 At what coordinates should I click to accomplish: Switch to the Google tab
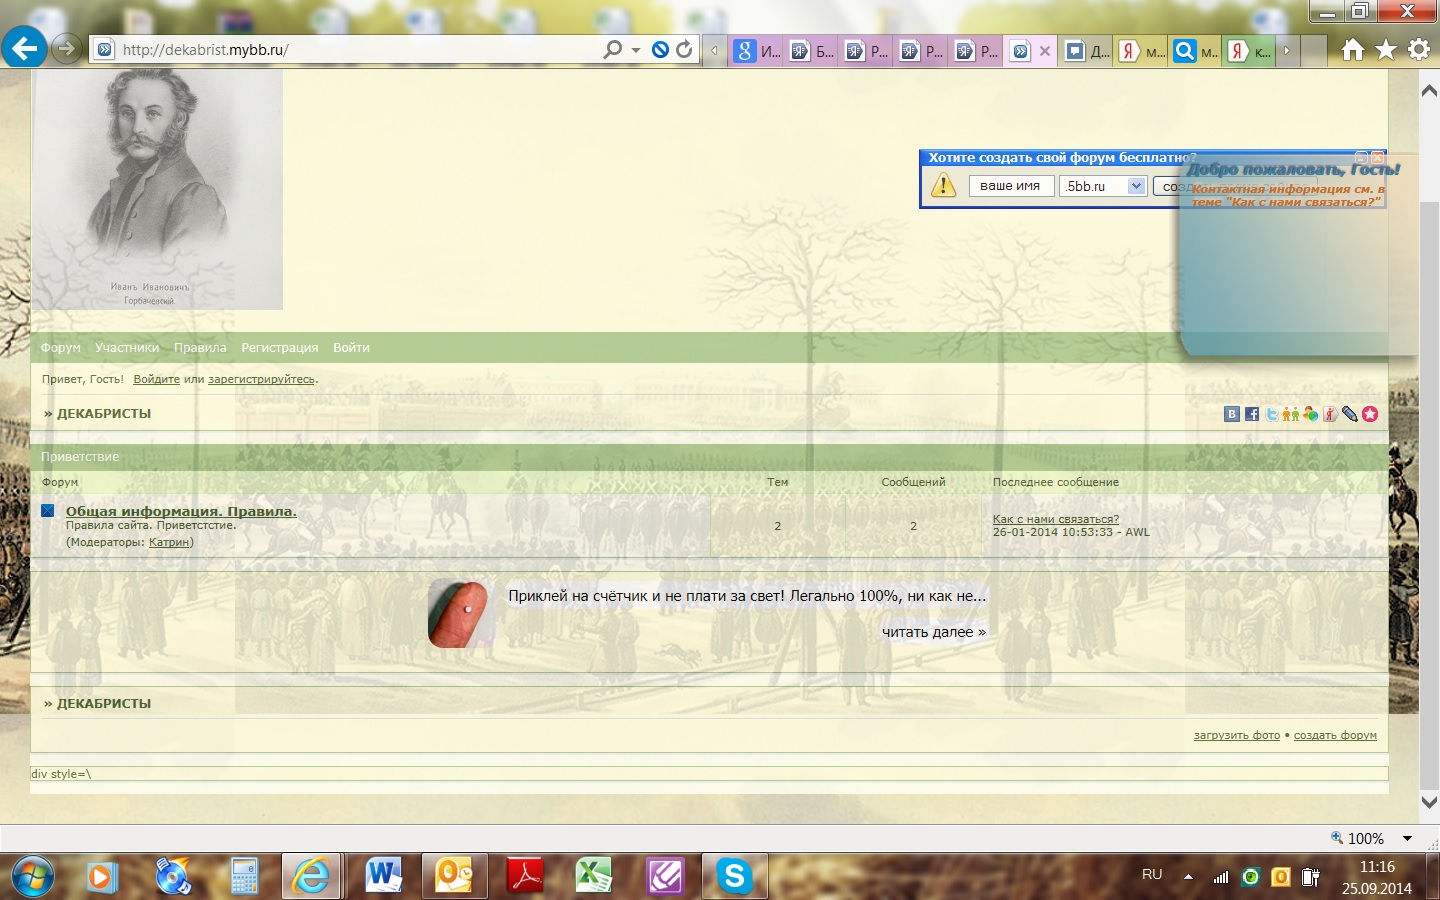tap(757, 50)
